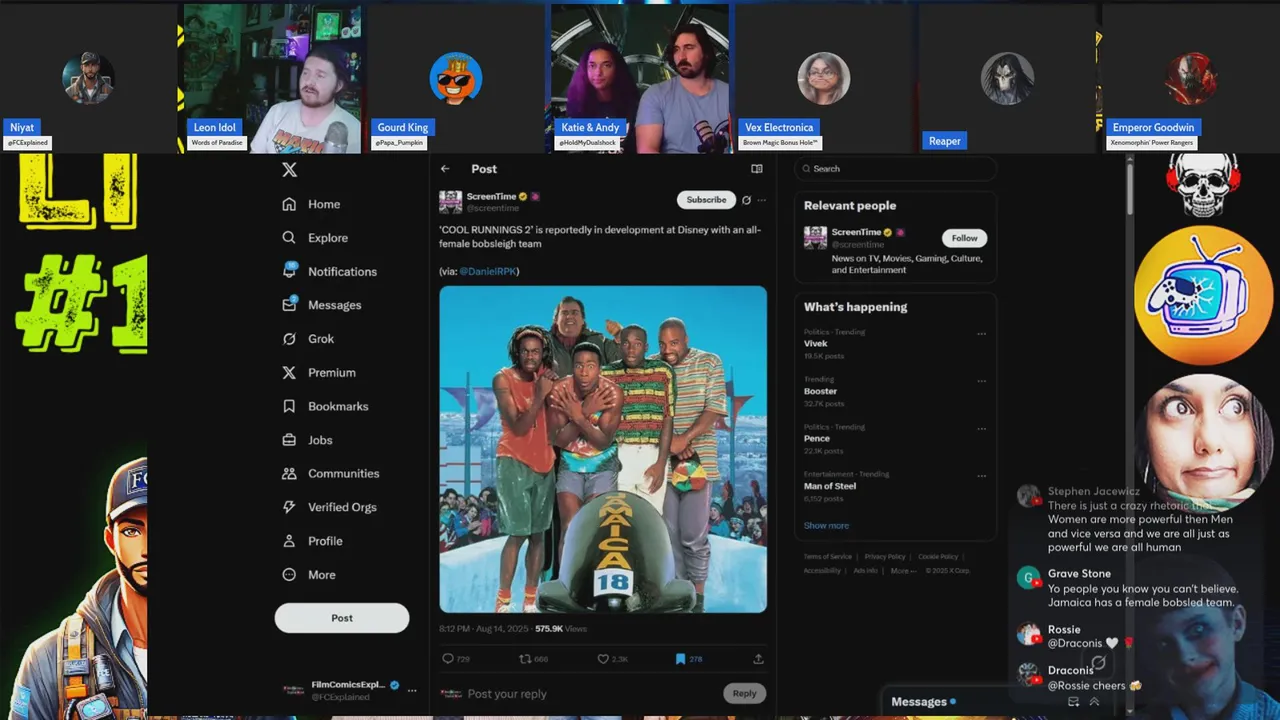Click Gourd King's pumpkin avatar
The image size is (1280, 720).
456,78
